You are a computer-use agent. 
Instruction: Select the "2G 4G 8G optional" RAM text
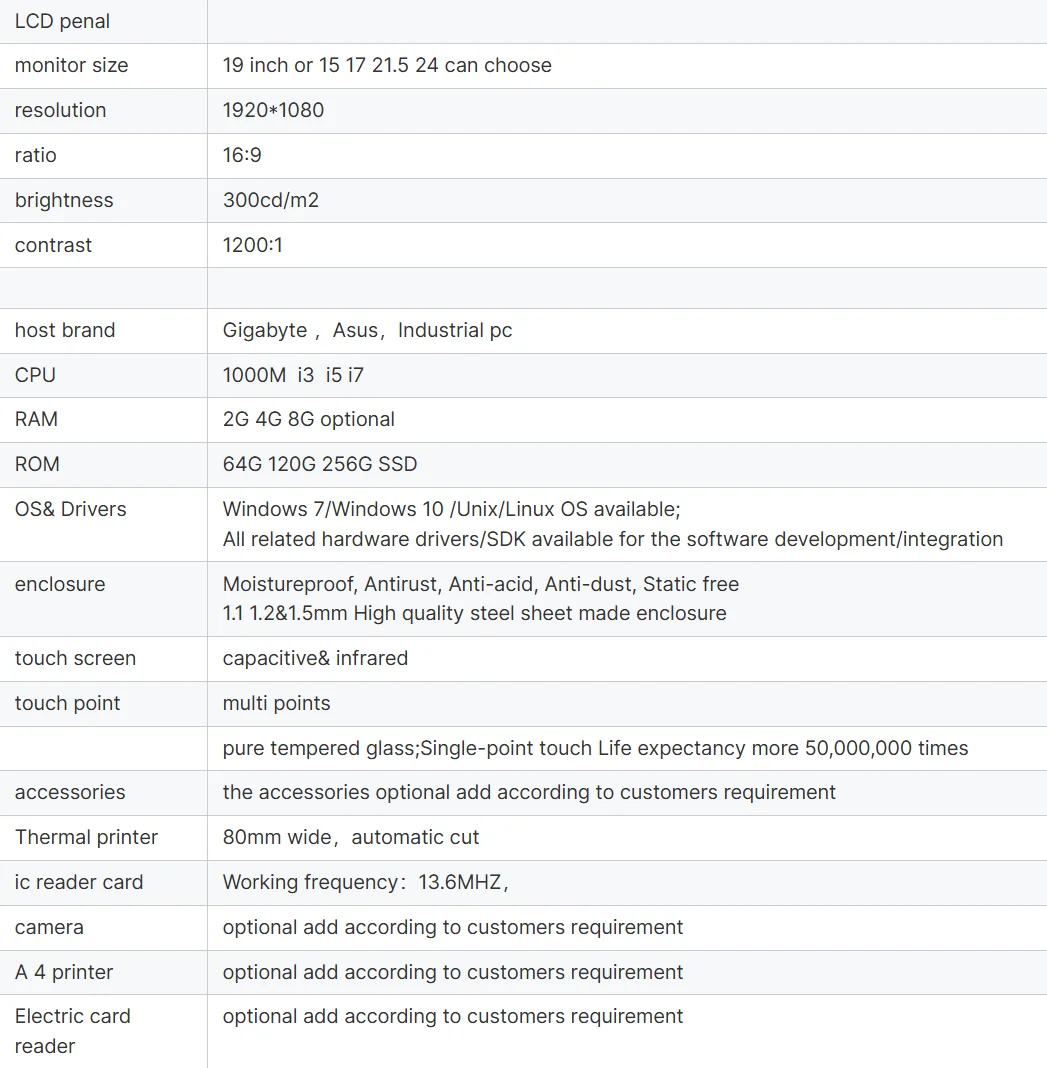(x=308, y=419)
